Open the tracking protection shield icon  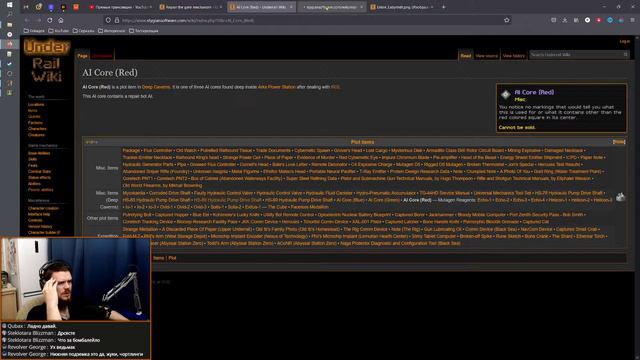click(x=108, y=20)
